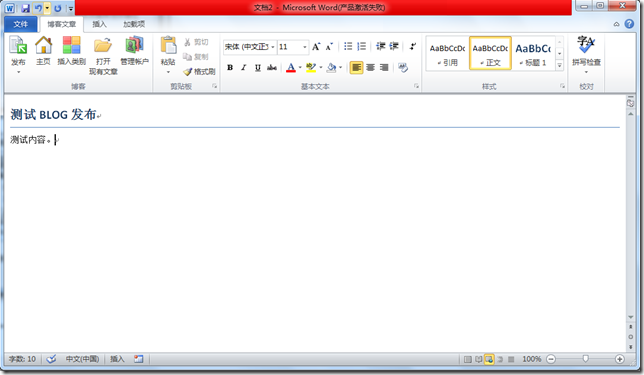Open the File (文件) tab

(21, 24)
